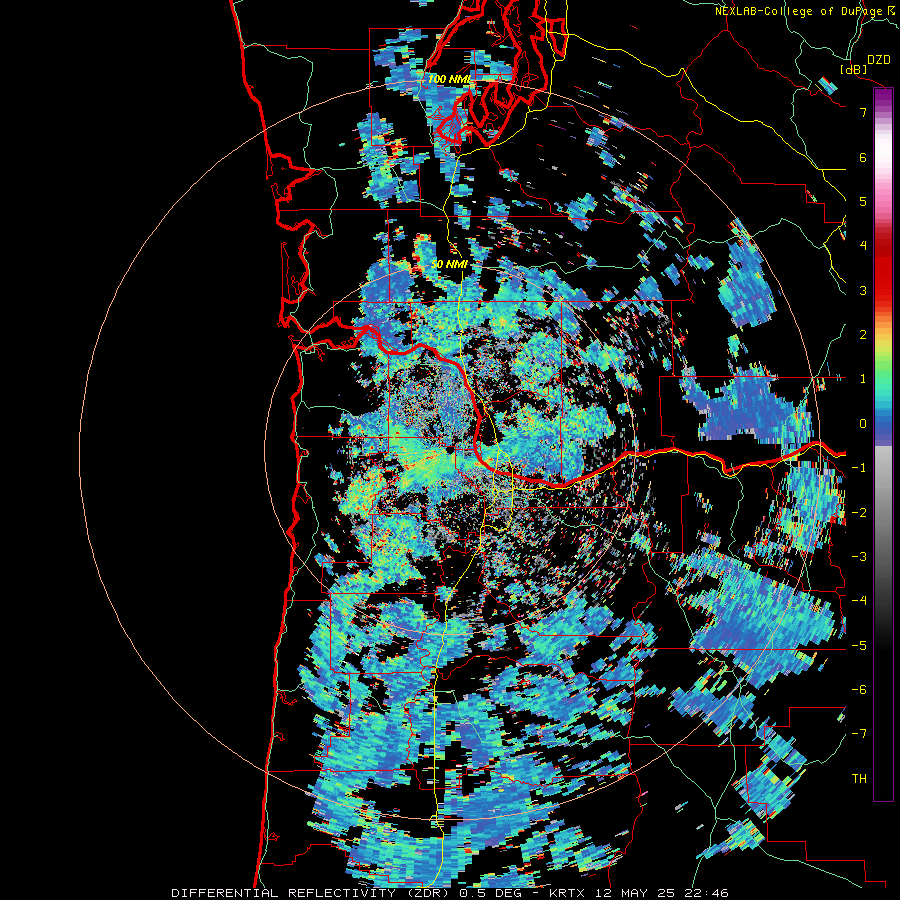Image resolution: width=900 pixels, height=900 pixels.
Task: Click the -5 value on color scale
Action: pyautogui.click(x=859, y=646)
